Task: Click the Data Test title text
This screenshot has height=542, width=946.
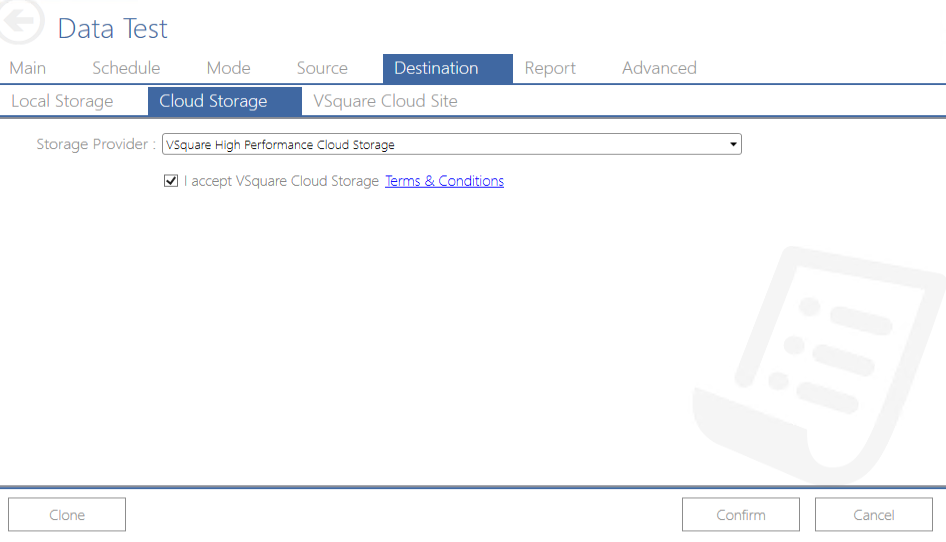Action: [112, 28]
